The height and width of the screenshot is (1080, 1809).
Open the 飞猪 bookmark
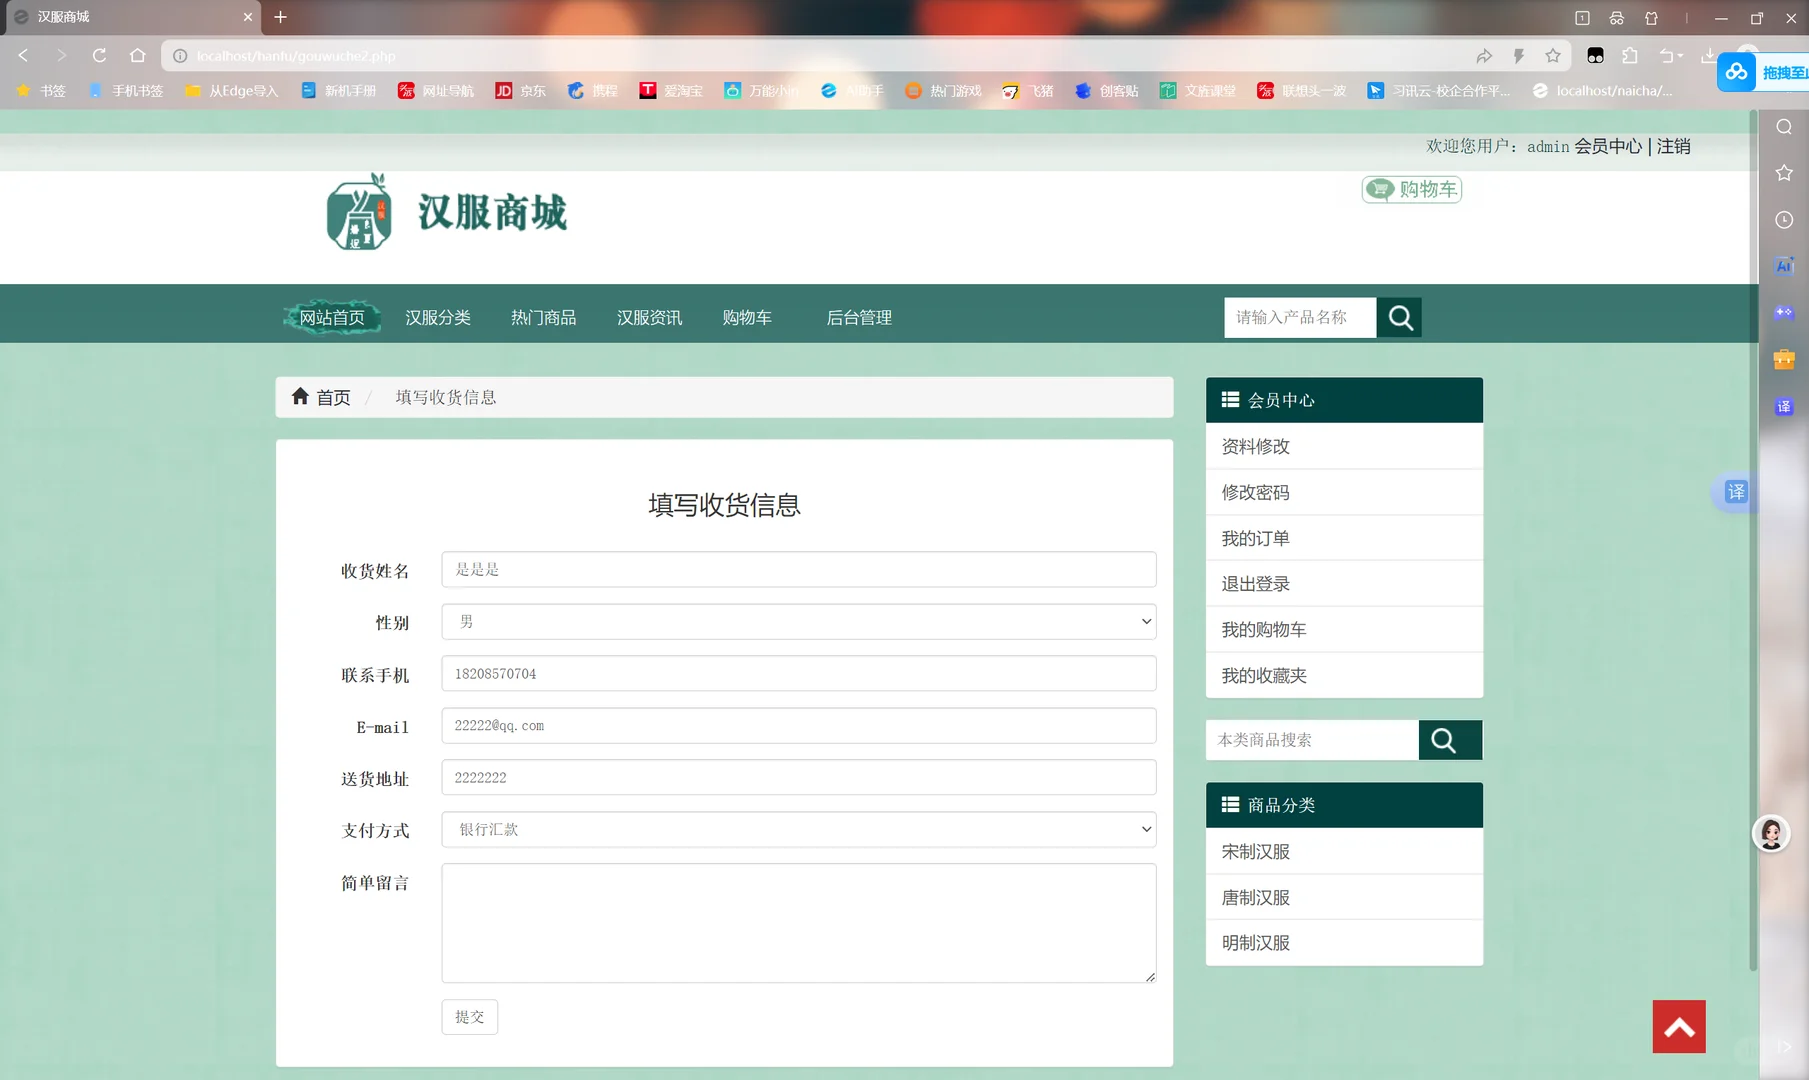(x=1028, y=91)
